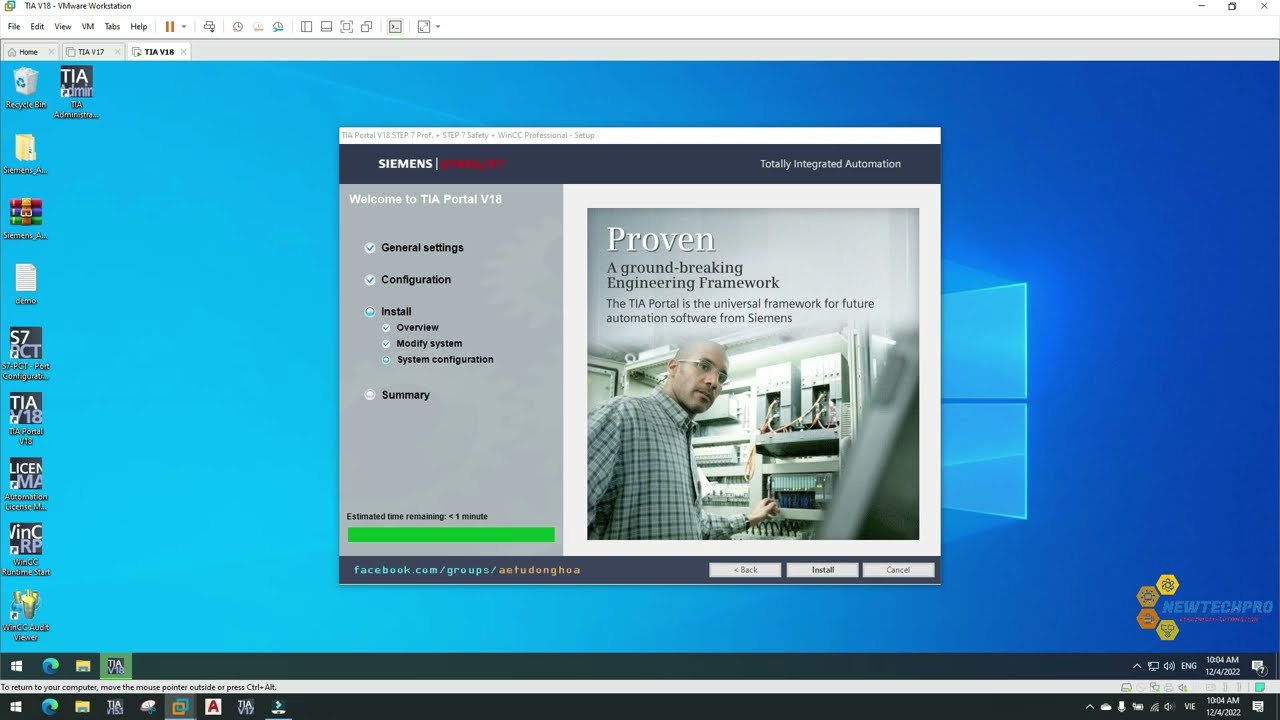
Task: Click guest VM volume speaker icon
Action: tap(1169, 666)
